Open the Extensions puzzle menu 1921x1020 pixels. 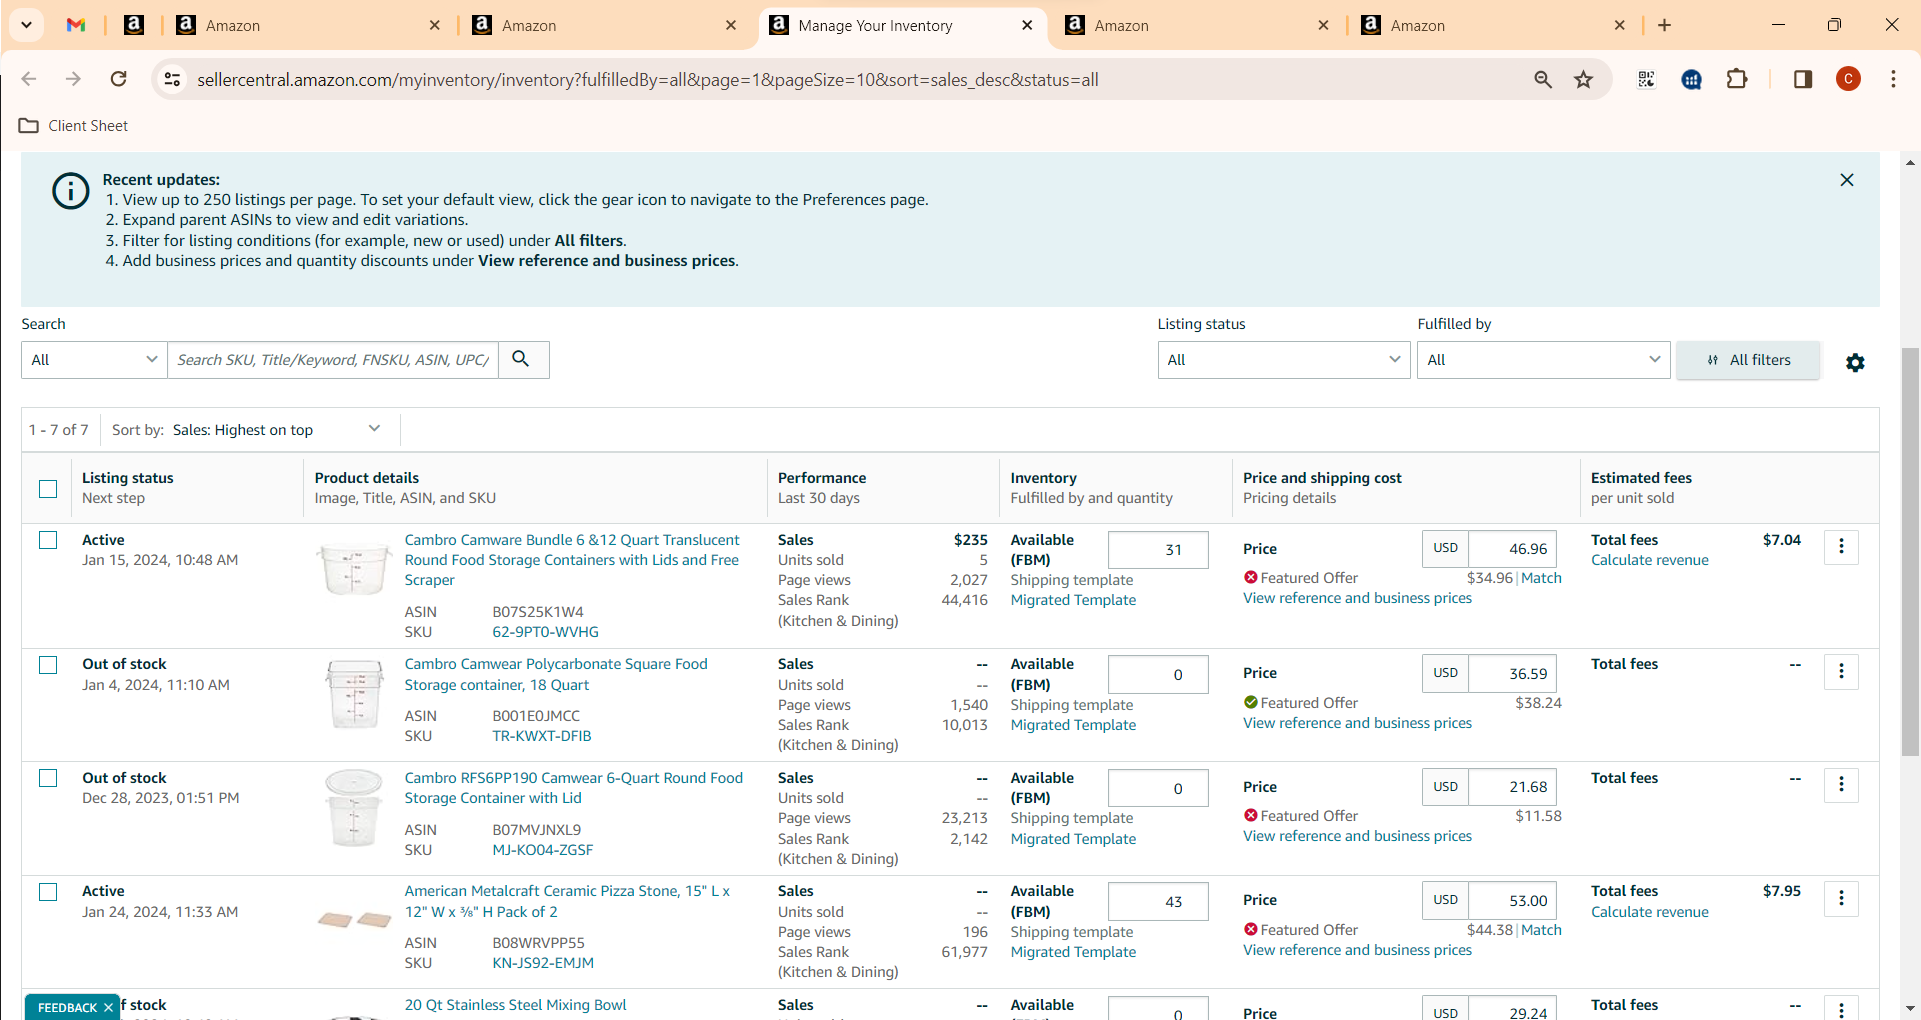[x=1737, y=79]
